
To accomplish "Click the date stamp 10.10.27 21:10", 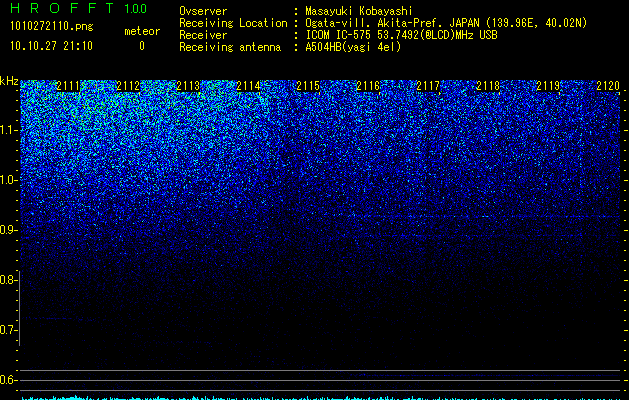I will [x=51, y=46].
